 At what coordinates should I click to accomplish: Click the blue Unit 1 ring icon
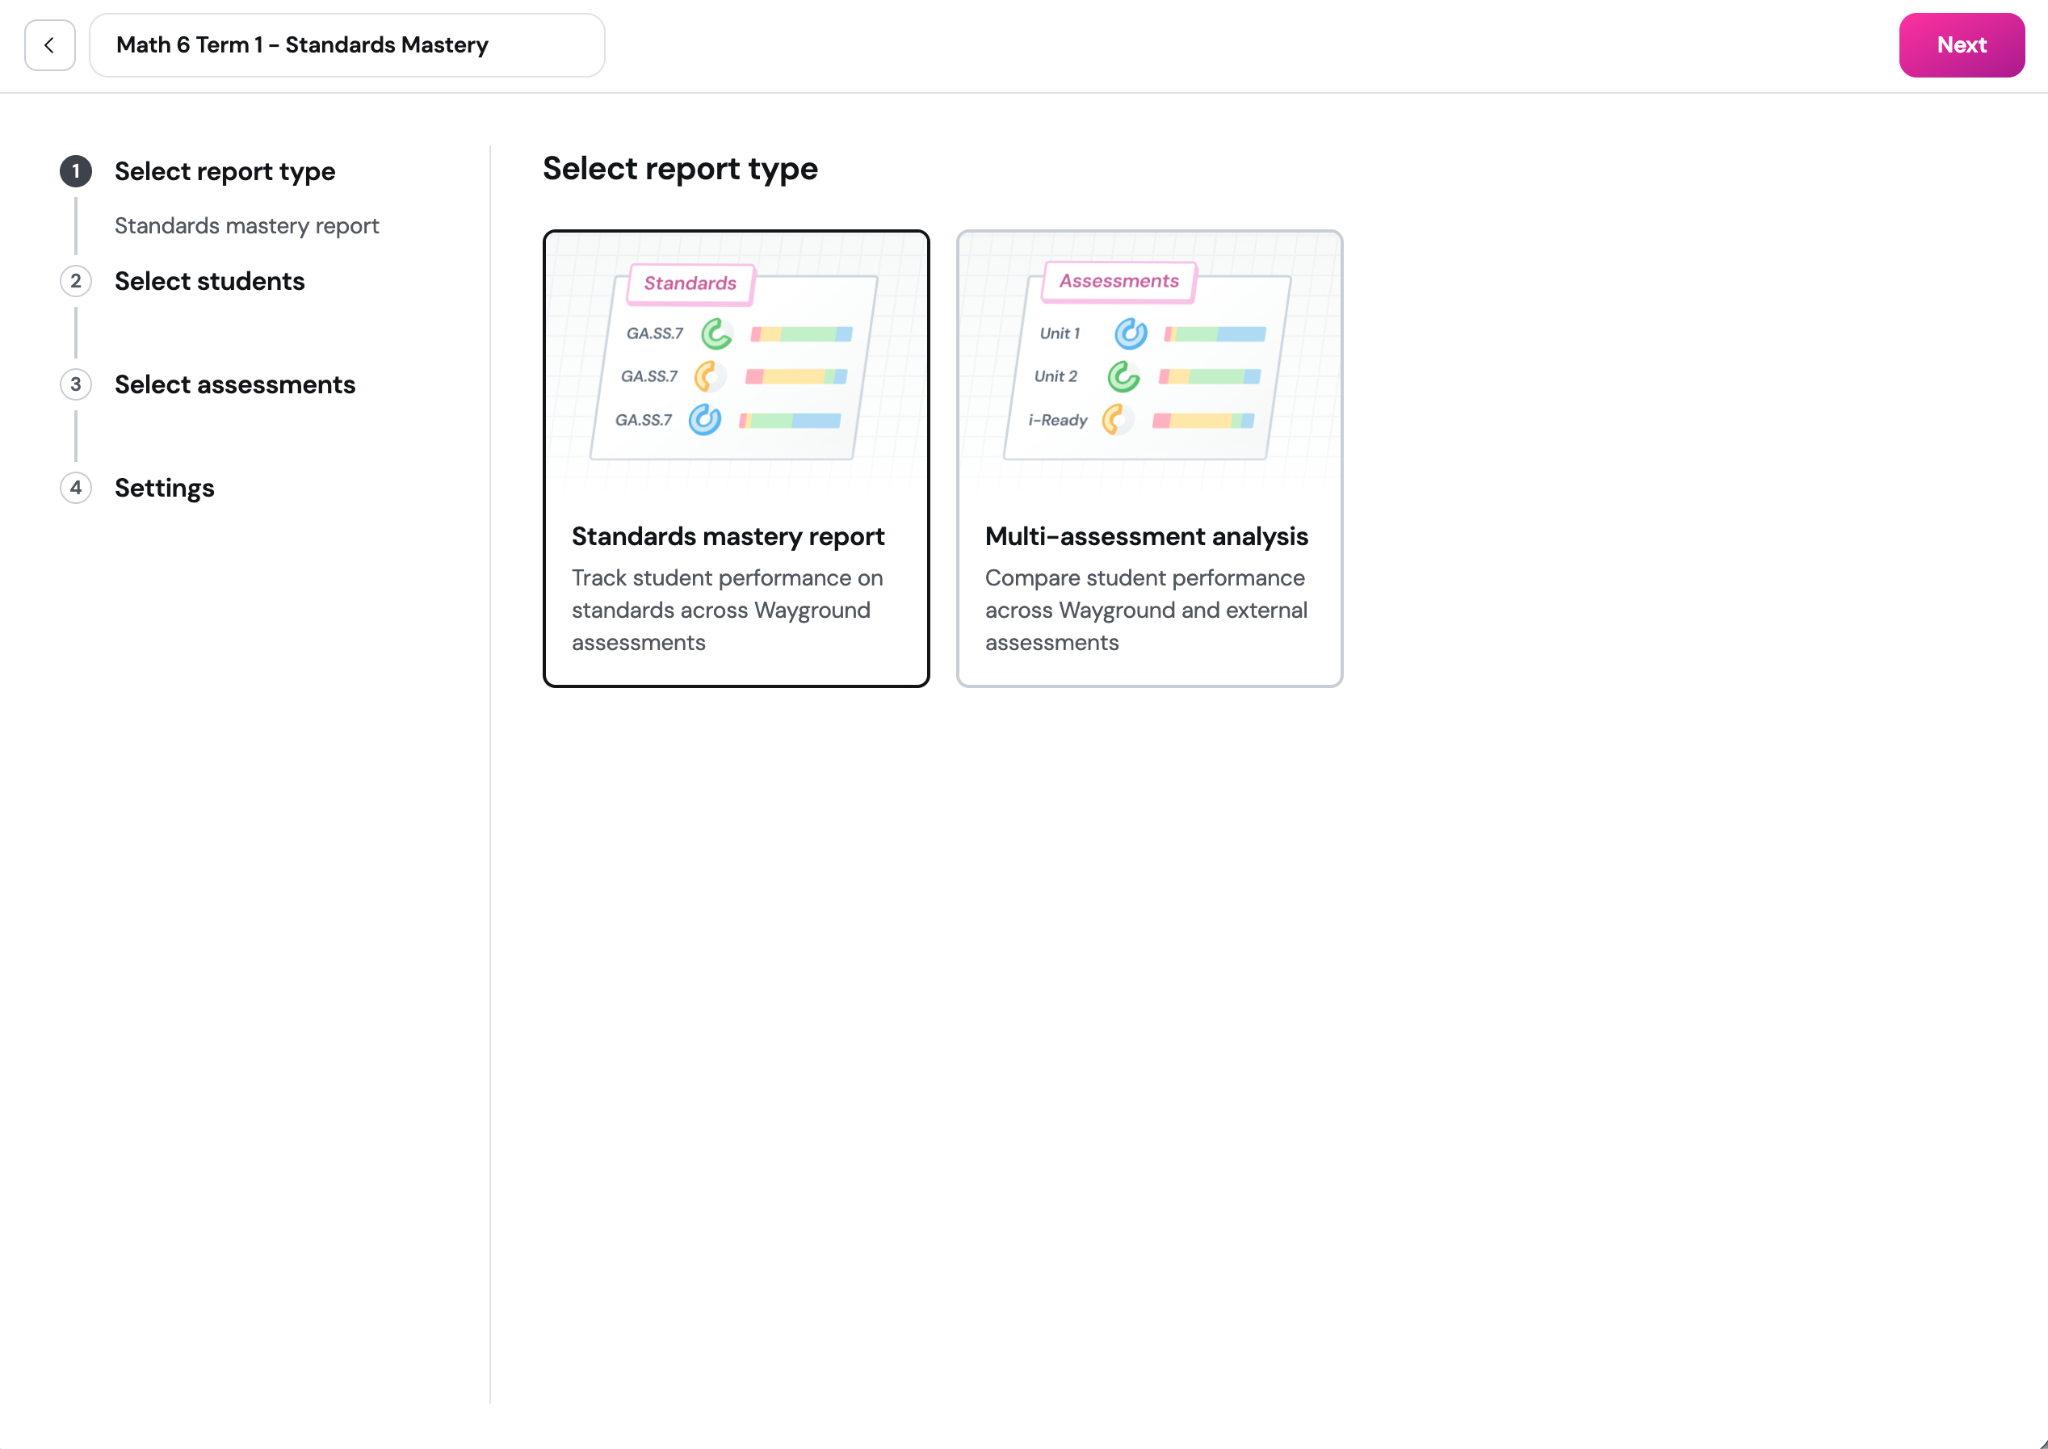(1131, 333)
